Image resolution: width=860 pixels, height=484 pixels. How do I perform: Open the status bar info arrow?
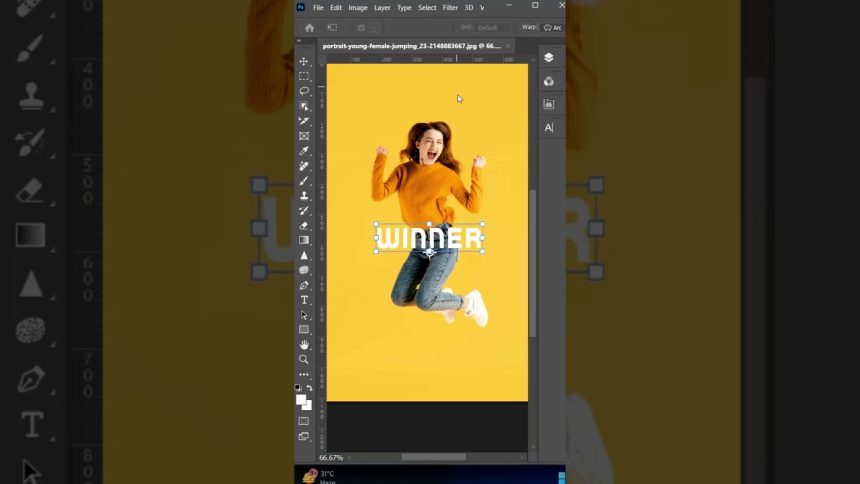pos(349,458)
